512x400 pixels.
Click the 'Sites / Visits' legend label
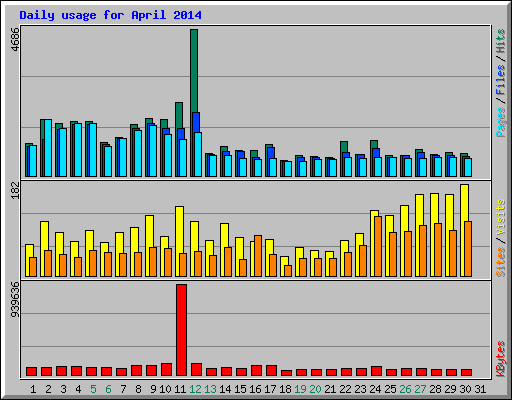point(501,238)
